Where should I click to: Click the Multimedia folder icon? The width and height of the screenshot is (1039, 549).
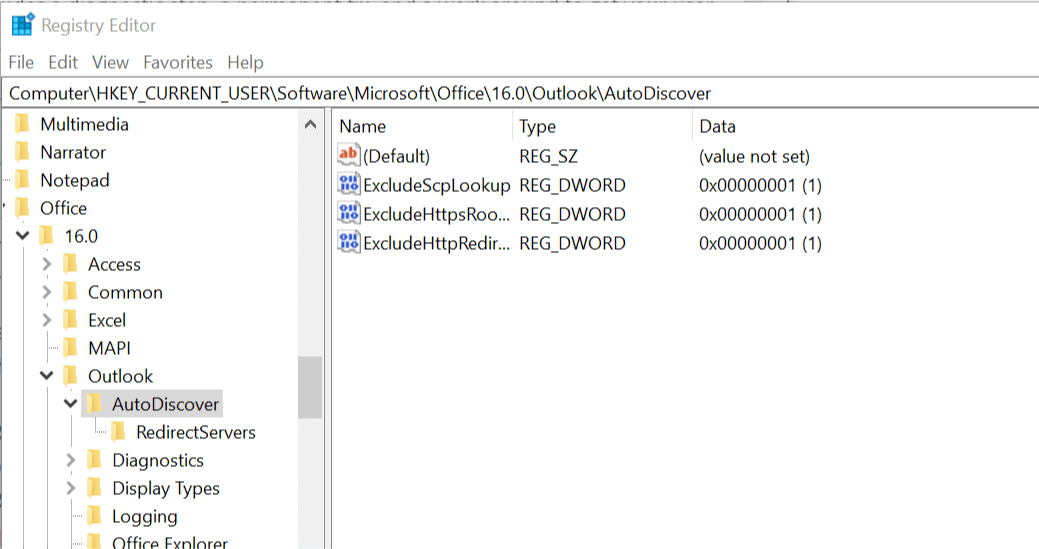point(23,124)
